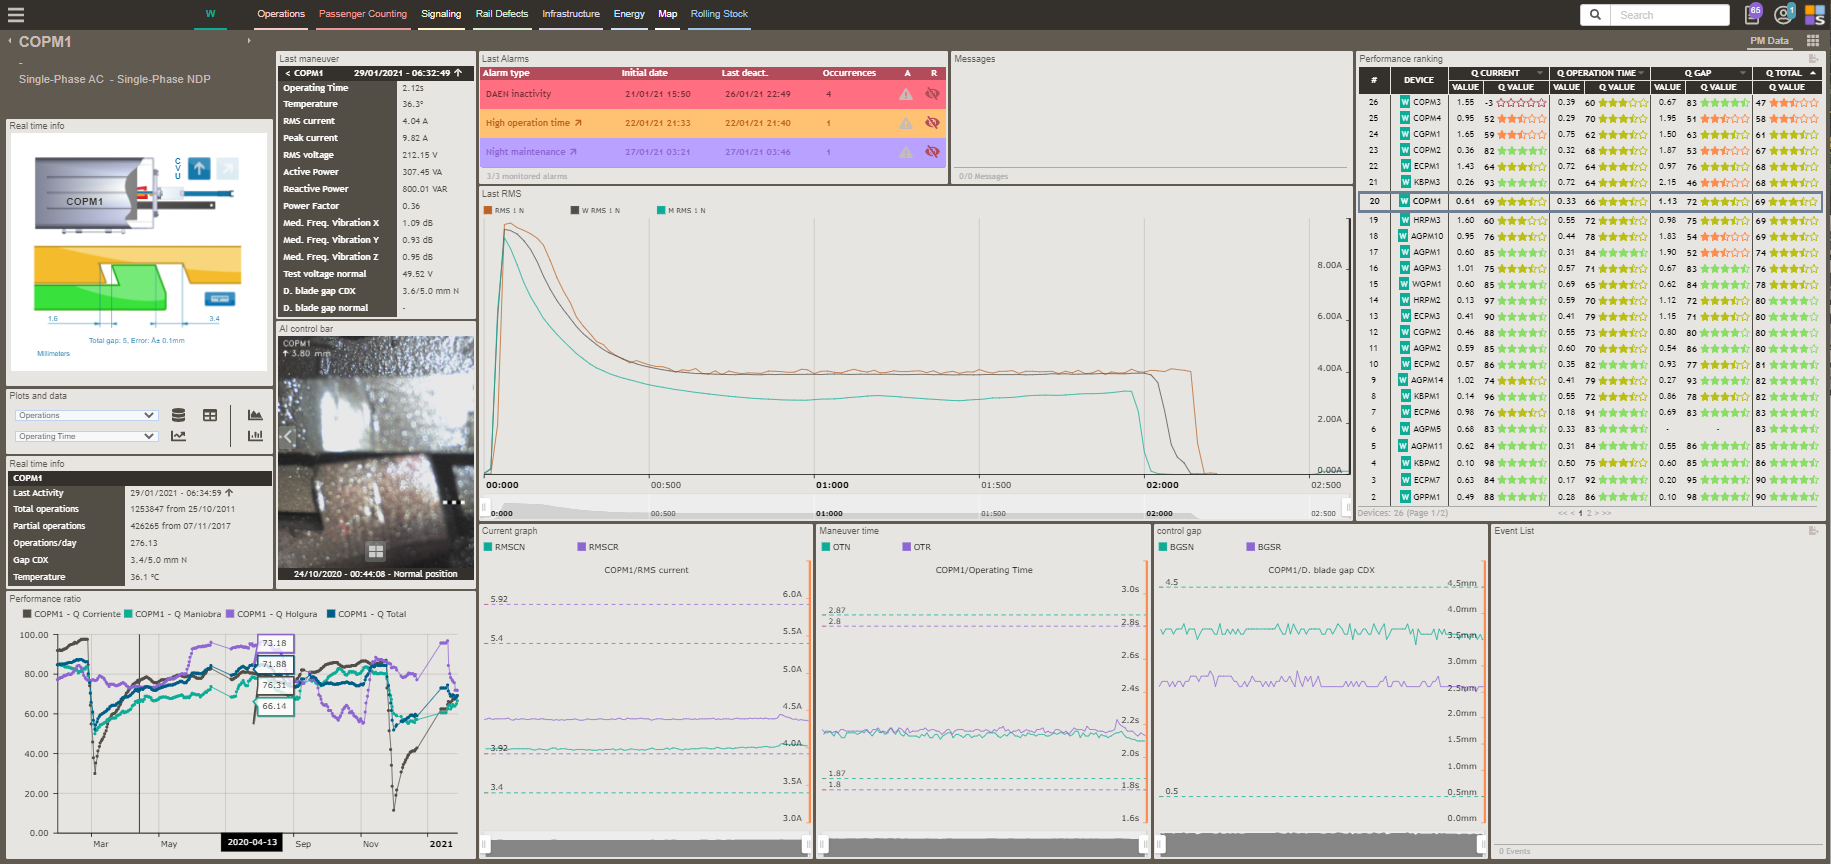Open the reports icon with badge 65

click(x=1753, y=14)
